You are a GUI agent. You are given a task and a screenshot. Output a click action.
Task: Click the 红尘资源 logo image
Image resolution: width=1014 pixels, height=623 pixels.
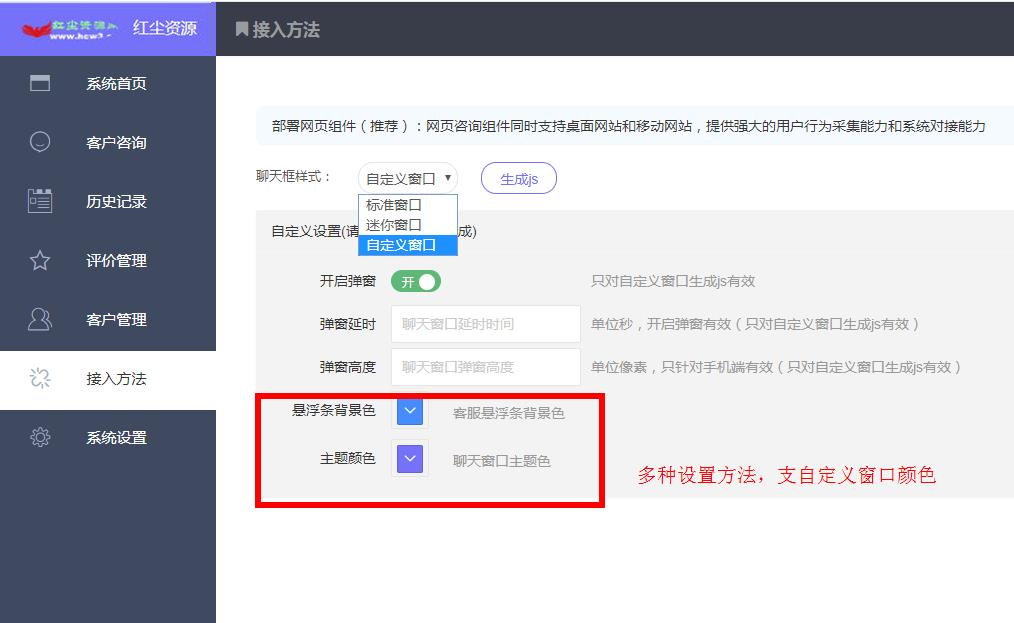coord(70,29)
